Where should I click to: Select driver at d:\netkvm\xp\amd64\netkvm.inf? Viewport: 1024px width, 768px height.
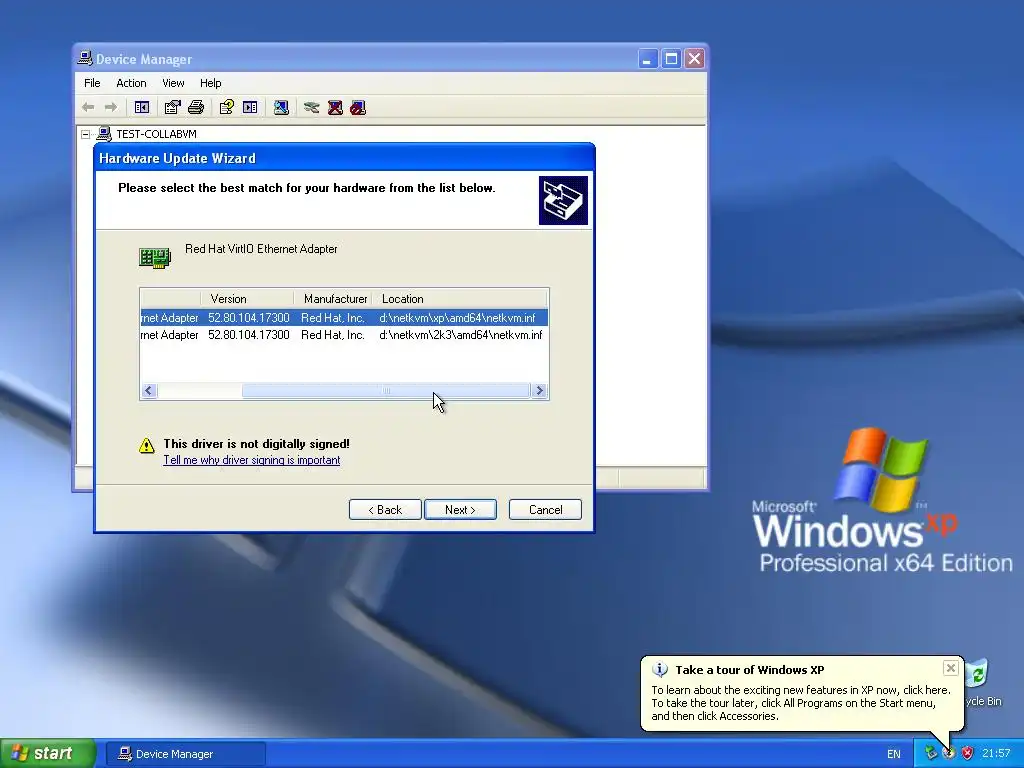click(x=344, y=318)
